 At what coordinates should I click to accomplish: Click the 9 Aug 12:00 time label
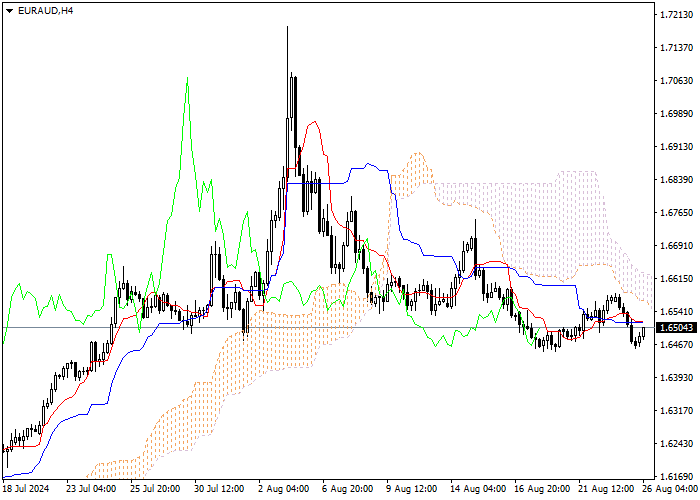pos(411,489)
